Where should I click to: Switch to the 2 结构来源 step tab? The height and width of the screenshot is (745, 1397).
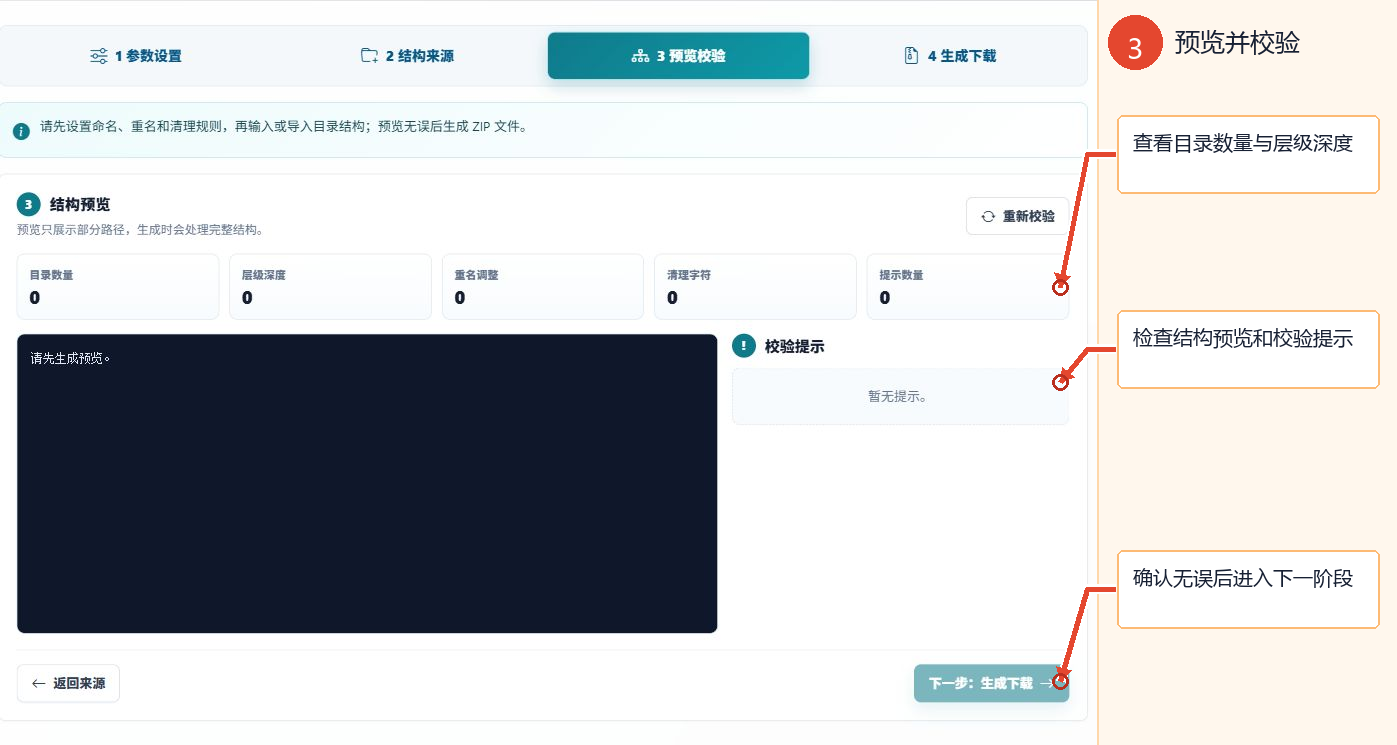407,56
